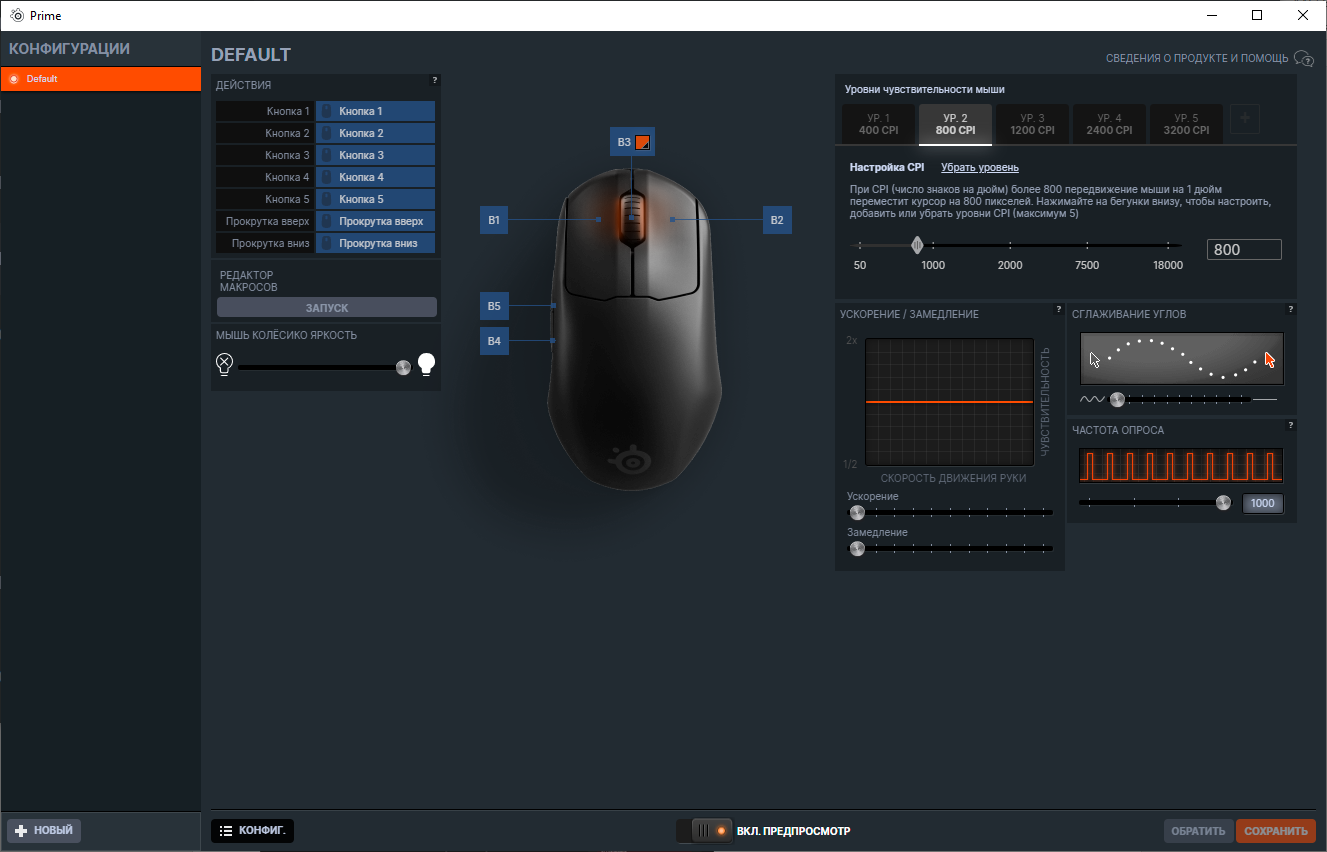Click help icon for Частота опроса
The width and height of the screenshot is (1327, 852).
pyautogui.click(x=1291, y=425)
